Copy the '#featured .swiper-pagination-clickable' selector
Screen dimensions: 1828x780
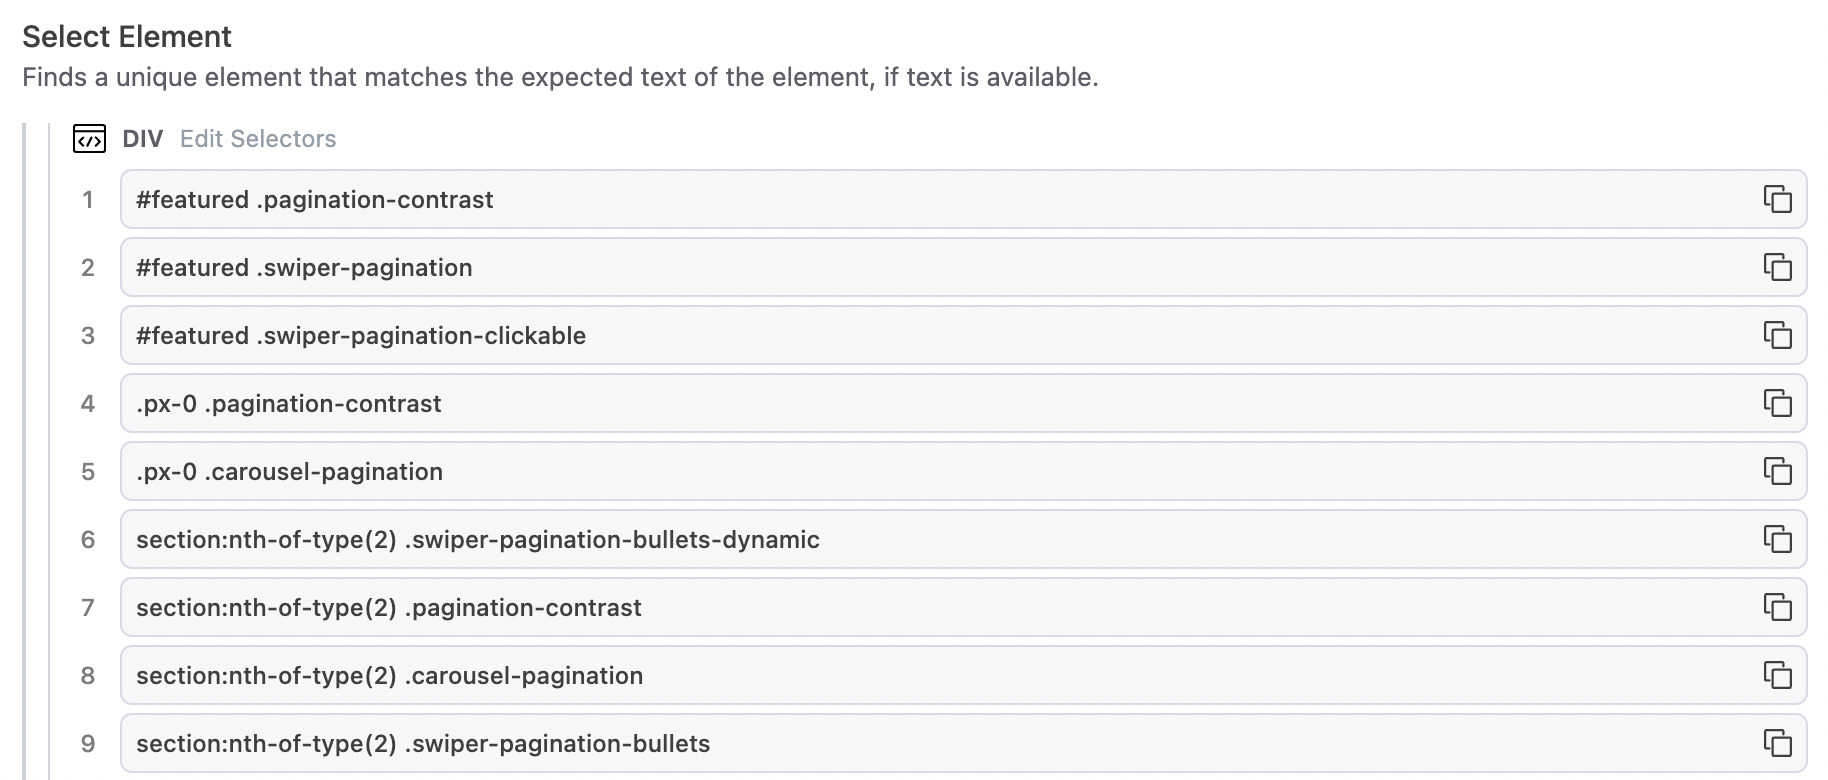[x=1777, y=335]
